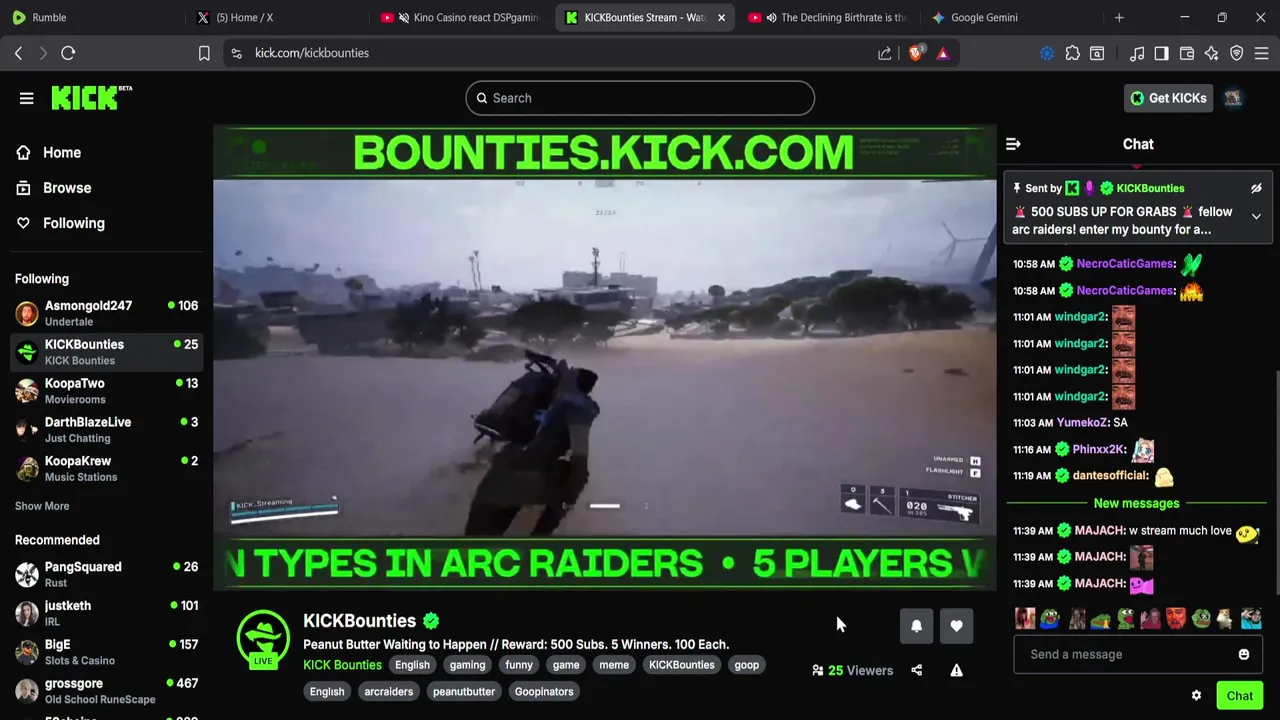Collapse the chat panel arrow icon
The image size is (1280, 720).
(x=1013, y=144)
